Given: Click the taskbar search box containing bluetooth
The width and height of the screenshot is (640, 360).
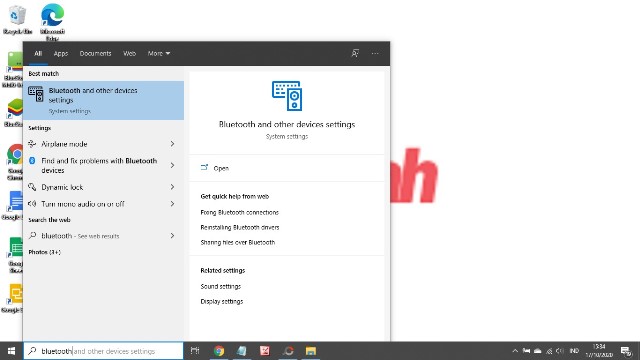Looking at the screenshot, I should point(103,351).
